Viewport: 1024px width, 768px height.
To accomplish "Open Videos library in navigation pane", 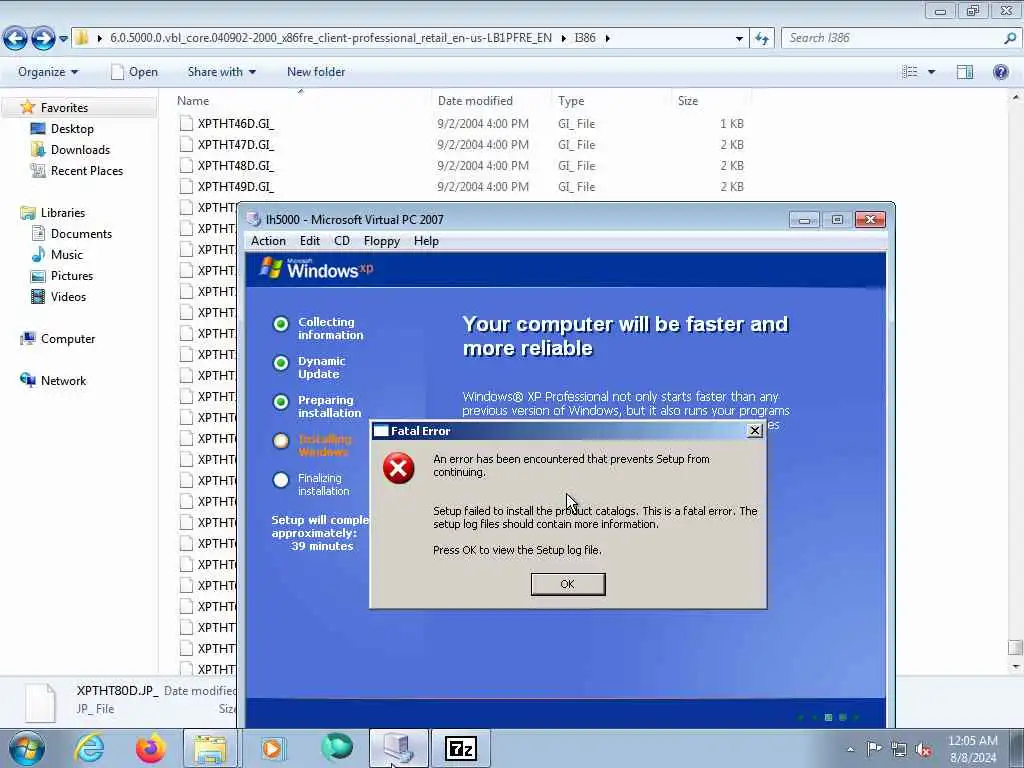I will [68, 296].
